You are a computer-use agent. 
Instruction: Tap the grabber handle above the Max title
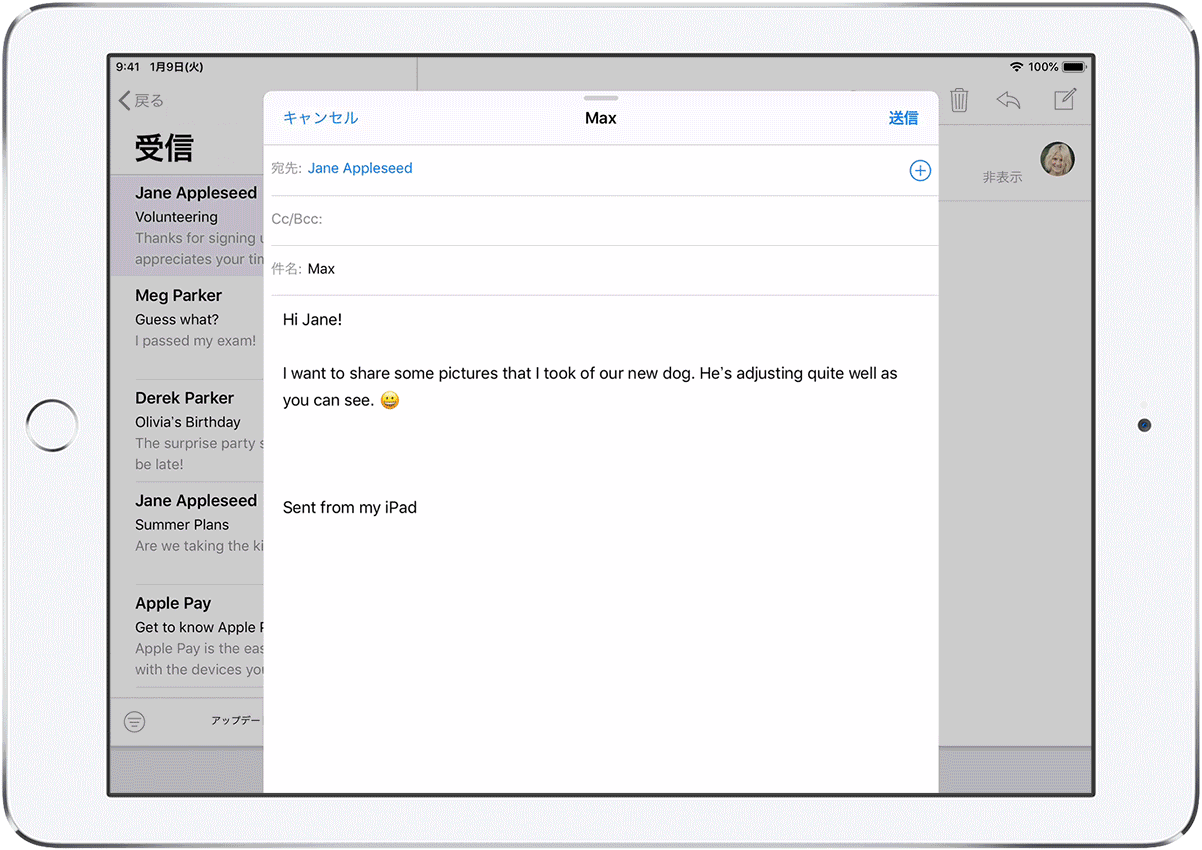pos(601,98)
